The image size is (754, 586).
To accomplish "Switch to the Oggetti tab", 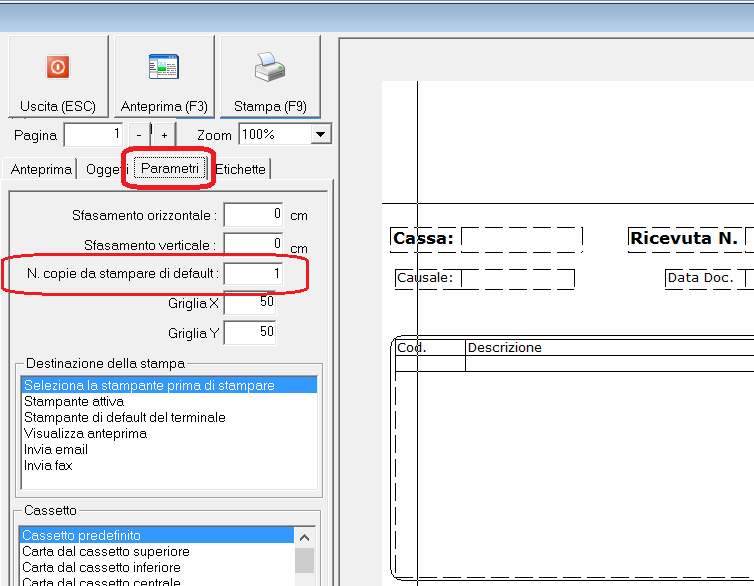I will [103, 169].
